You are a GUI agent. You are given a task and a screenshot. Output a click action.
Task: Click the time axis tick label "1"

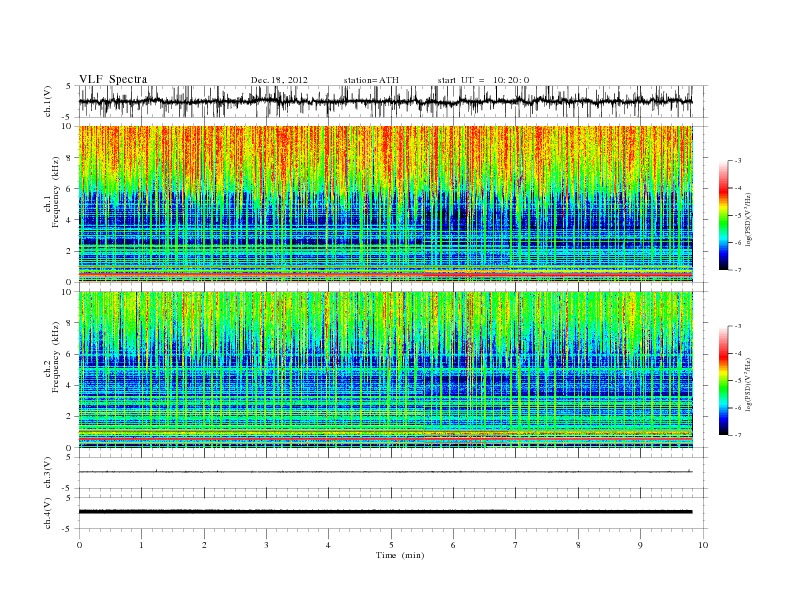tap(141, 545)
